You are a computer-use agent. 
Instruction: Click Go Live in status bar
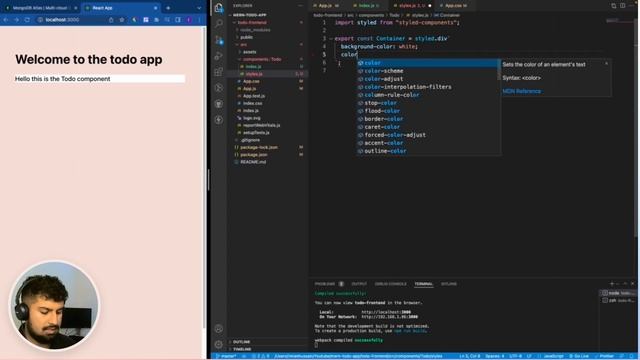(x=579, y=356)
